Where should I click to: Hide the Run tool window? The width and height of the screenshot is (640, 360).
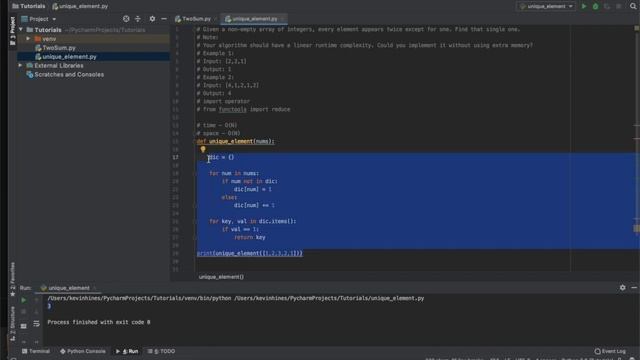(x=634, y=288)
